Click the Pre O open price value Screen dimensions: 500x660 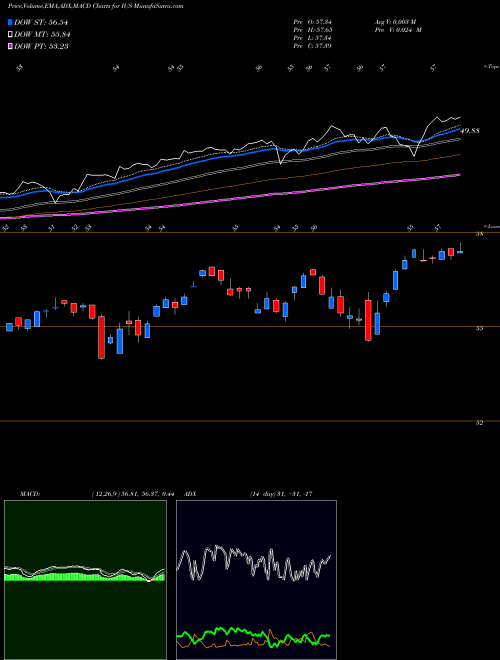click(x=312, y=22)
